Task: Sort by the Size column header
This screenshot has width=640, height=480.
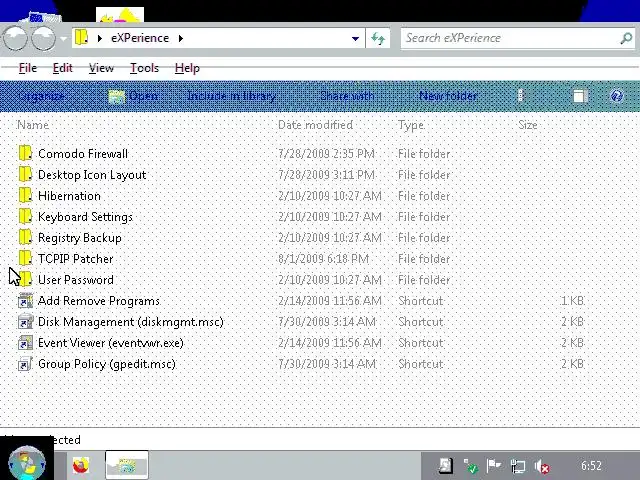Action: [x=527, y=125]
